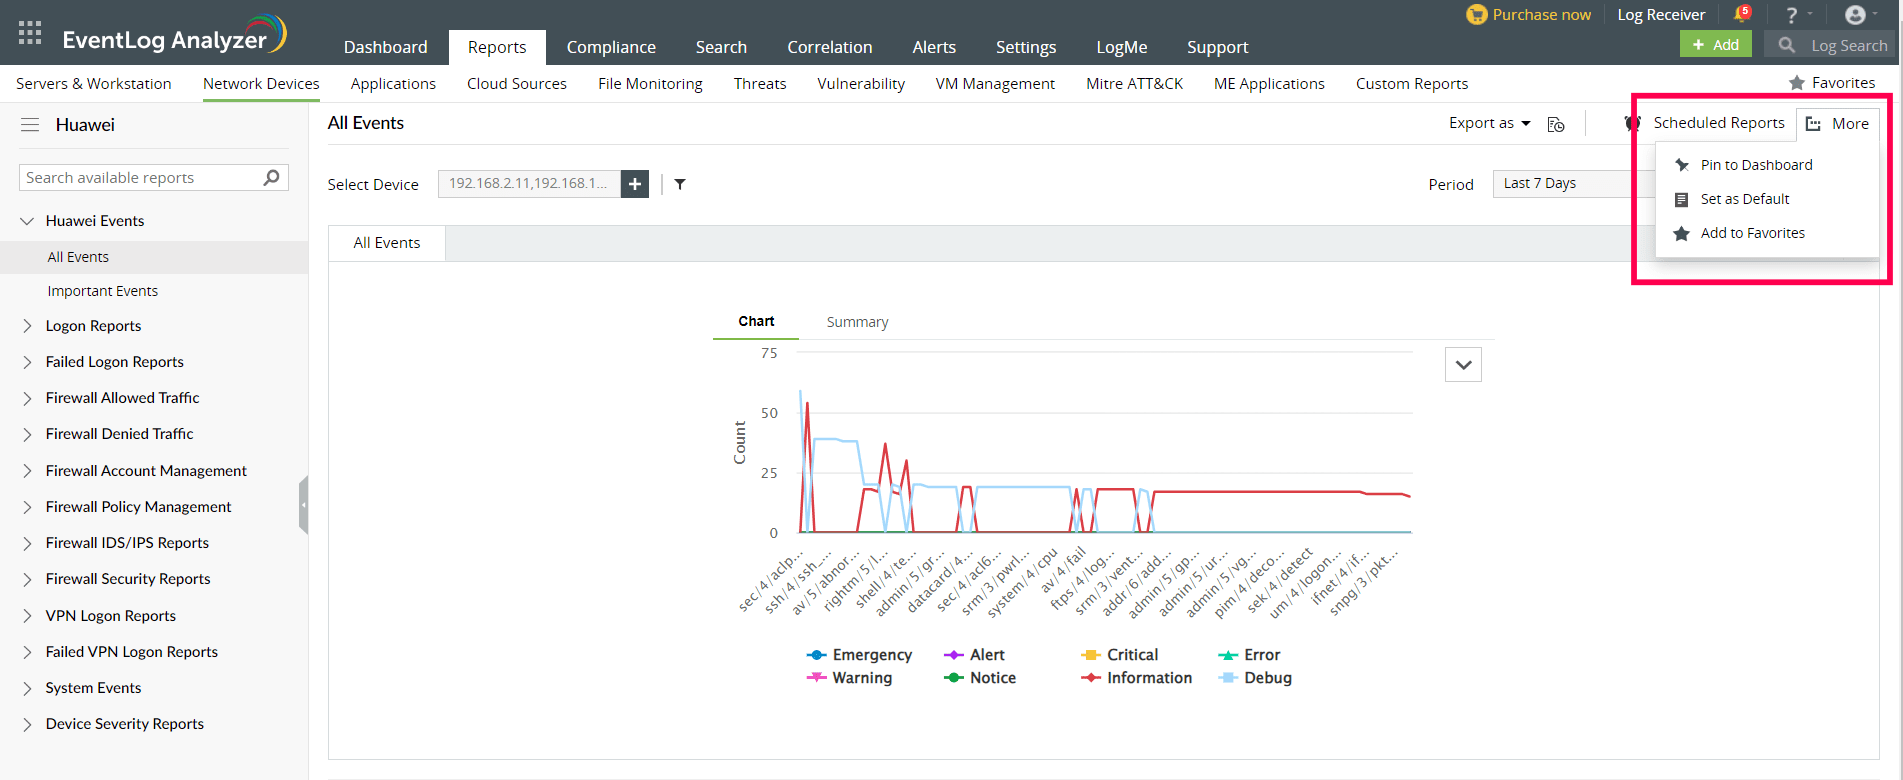Open the chart options chevron dropdown
This screenshot has width=1903, height=780.
pyautogui.click(x=1463, y=365)
